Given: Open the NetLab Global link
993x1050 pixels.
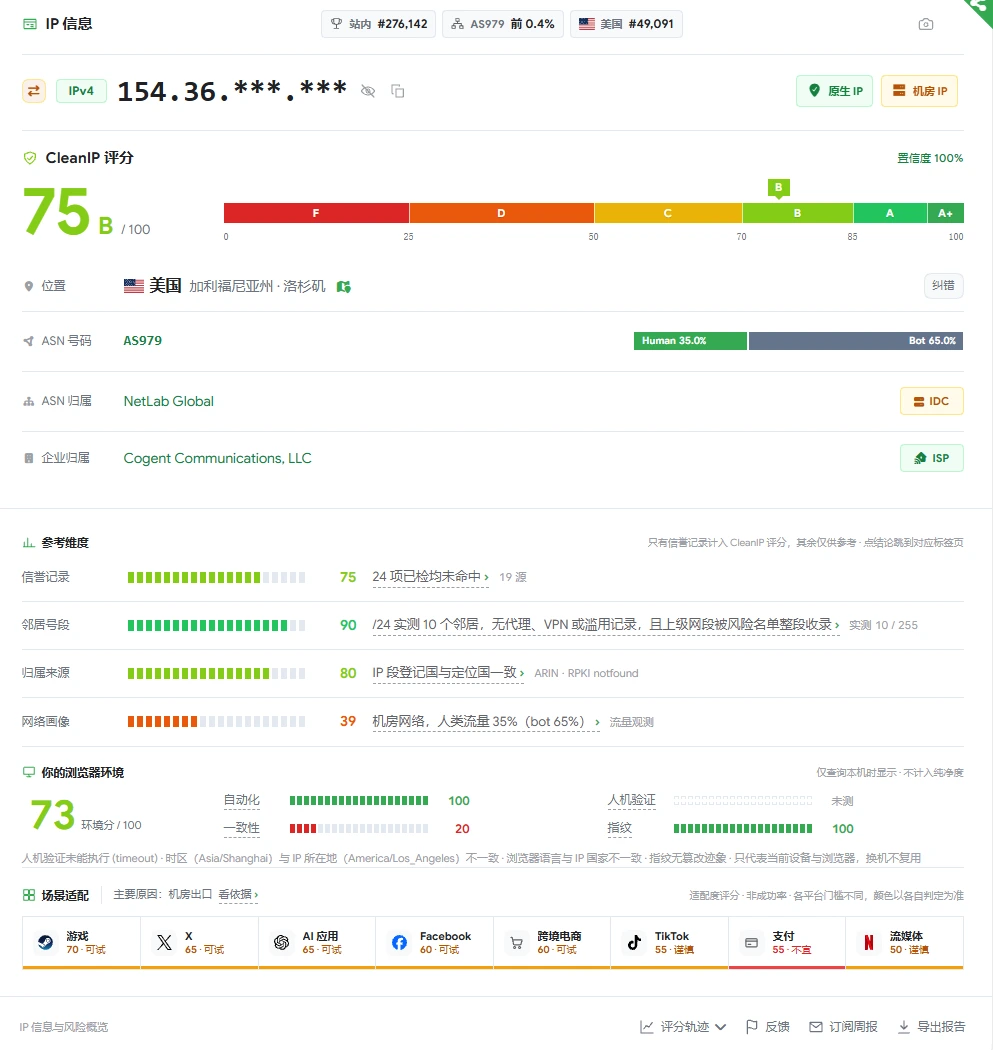Looking at the screenshot, I should click(169, 401).
